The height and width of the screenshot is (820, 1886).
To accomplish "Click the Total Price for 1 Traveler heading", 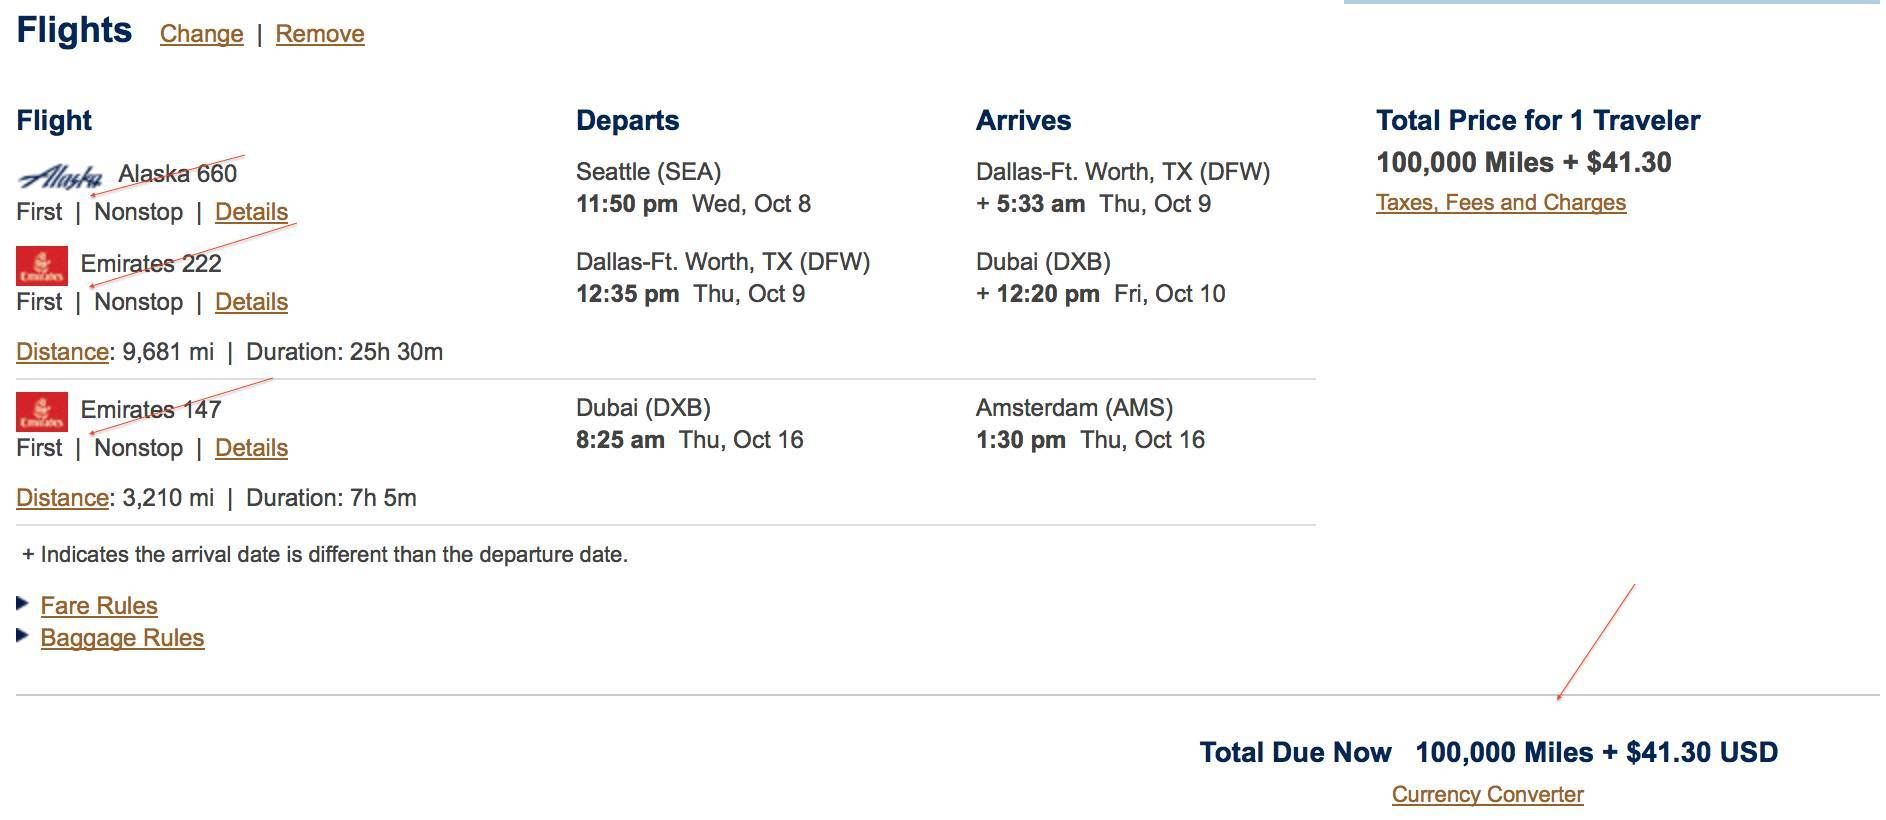I will tap(1538, 121).
